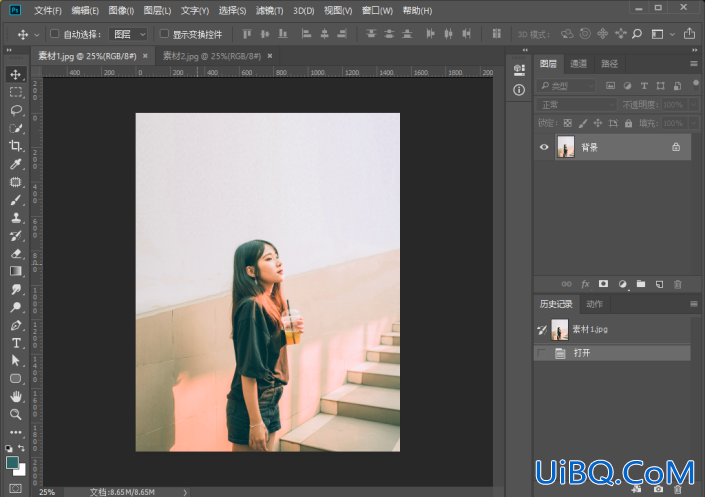This screenshot has width=705, height=497.
Task: Select the Dodge tool
Action: point(16,307)
